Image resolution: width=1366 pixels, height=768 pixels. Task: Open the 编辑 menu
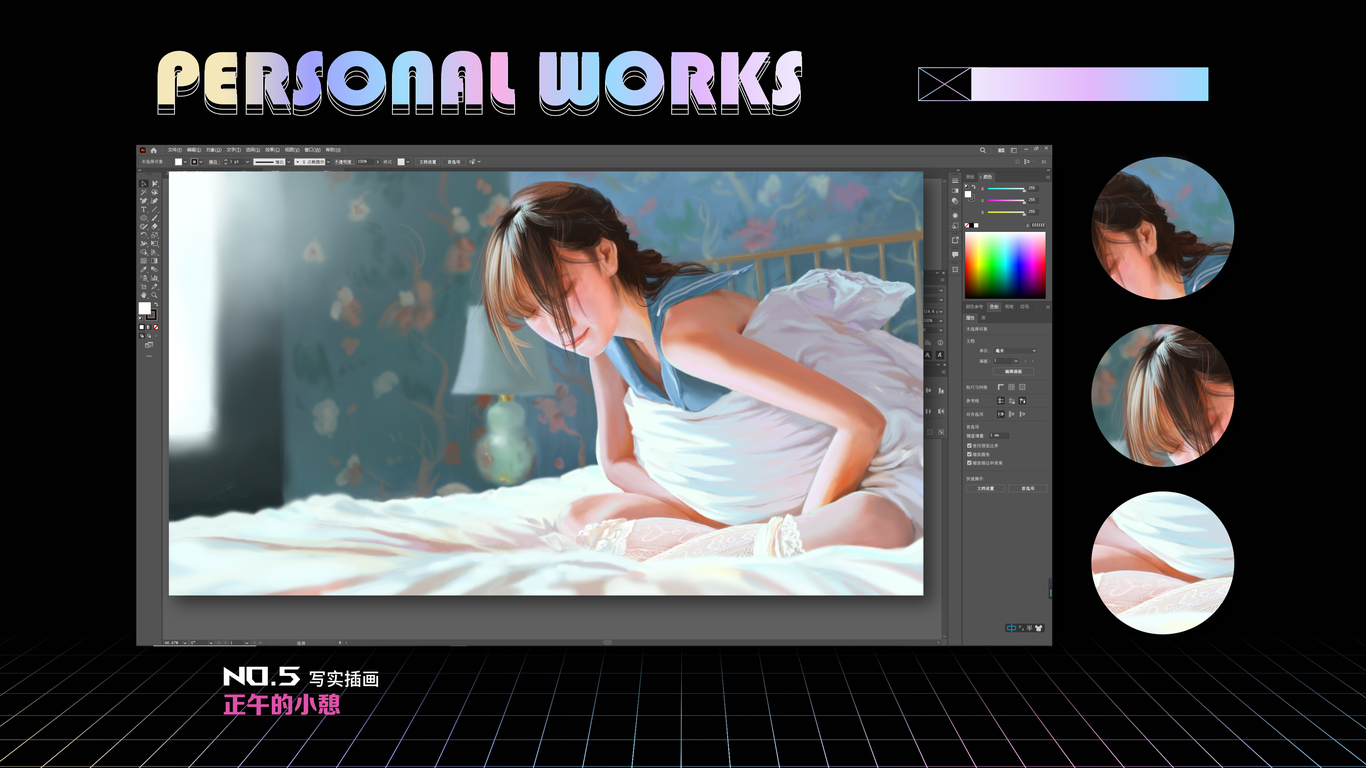coord(194,150)
